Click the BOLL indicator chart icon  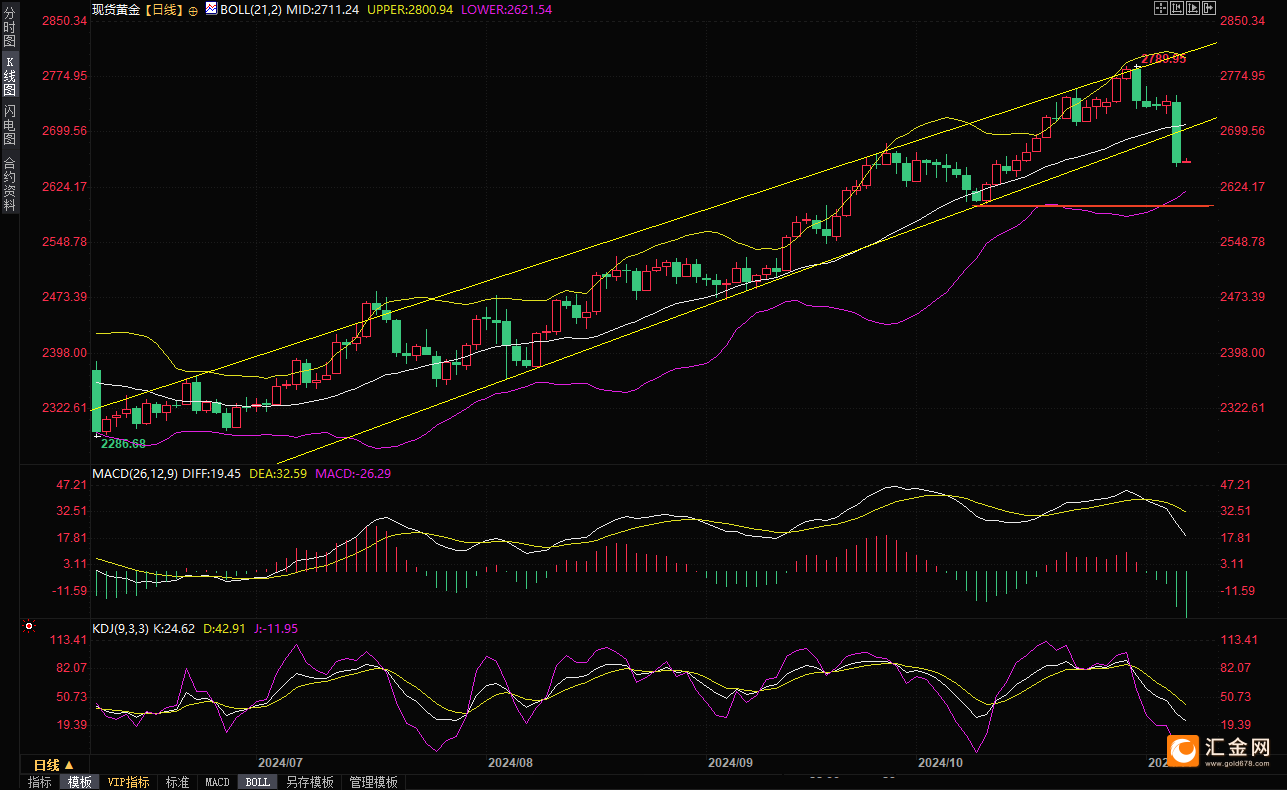(x=211, y=9)
